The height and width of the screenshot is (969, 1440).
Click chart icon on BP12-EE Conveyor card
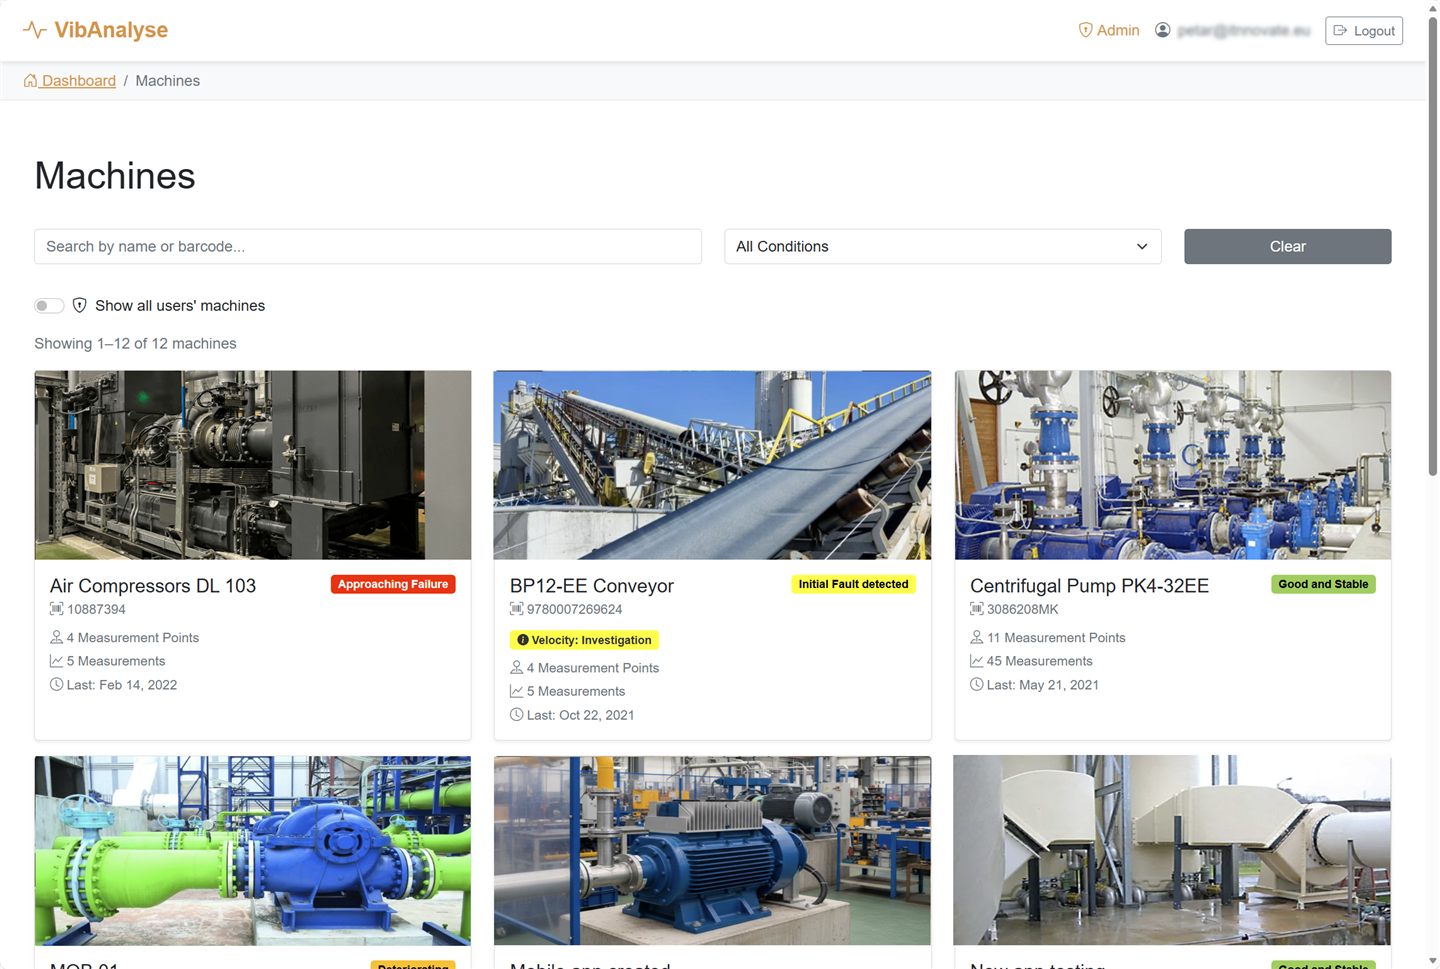517,691
